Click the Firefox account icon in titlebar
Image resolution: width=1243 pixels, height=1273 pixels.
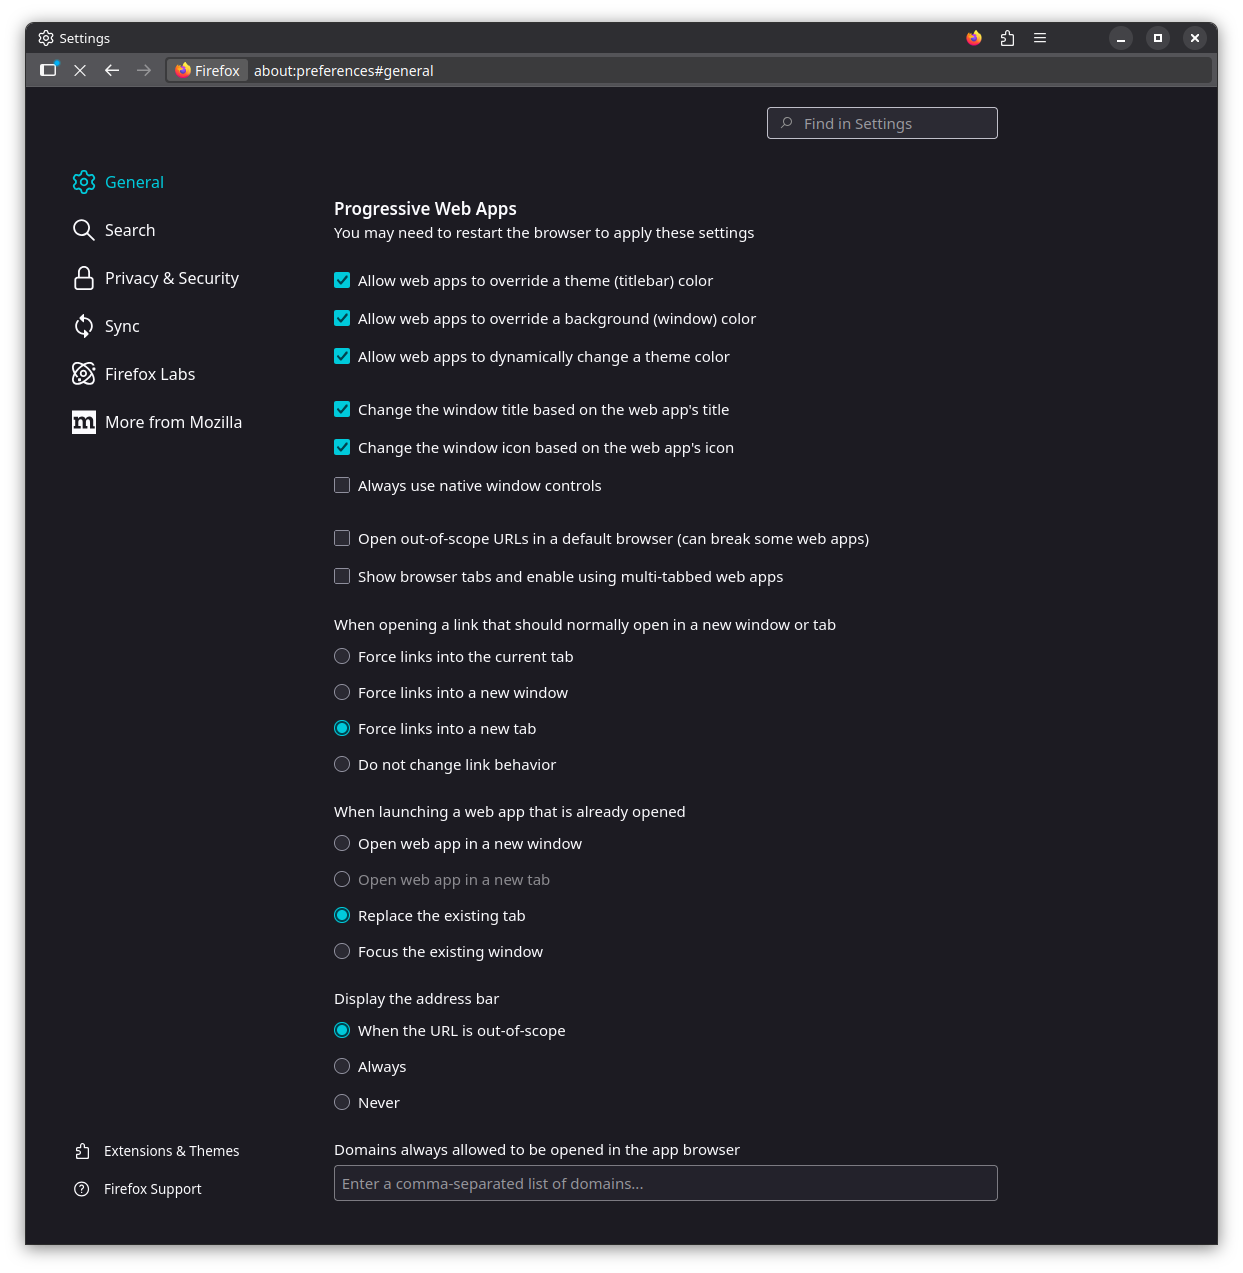[x=974, y=38]
